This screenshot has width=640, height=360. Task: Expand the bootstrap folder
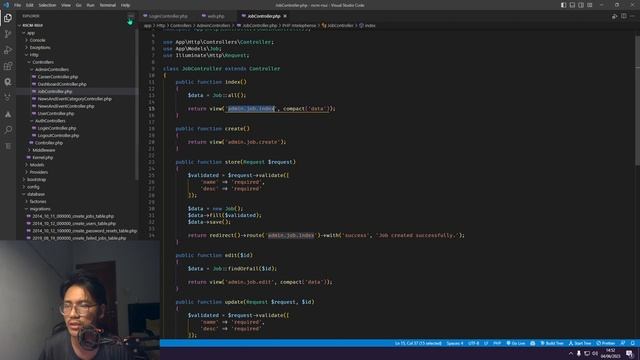coord(36,180)
